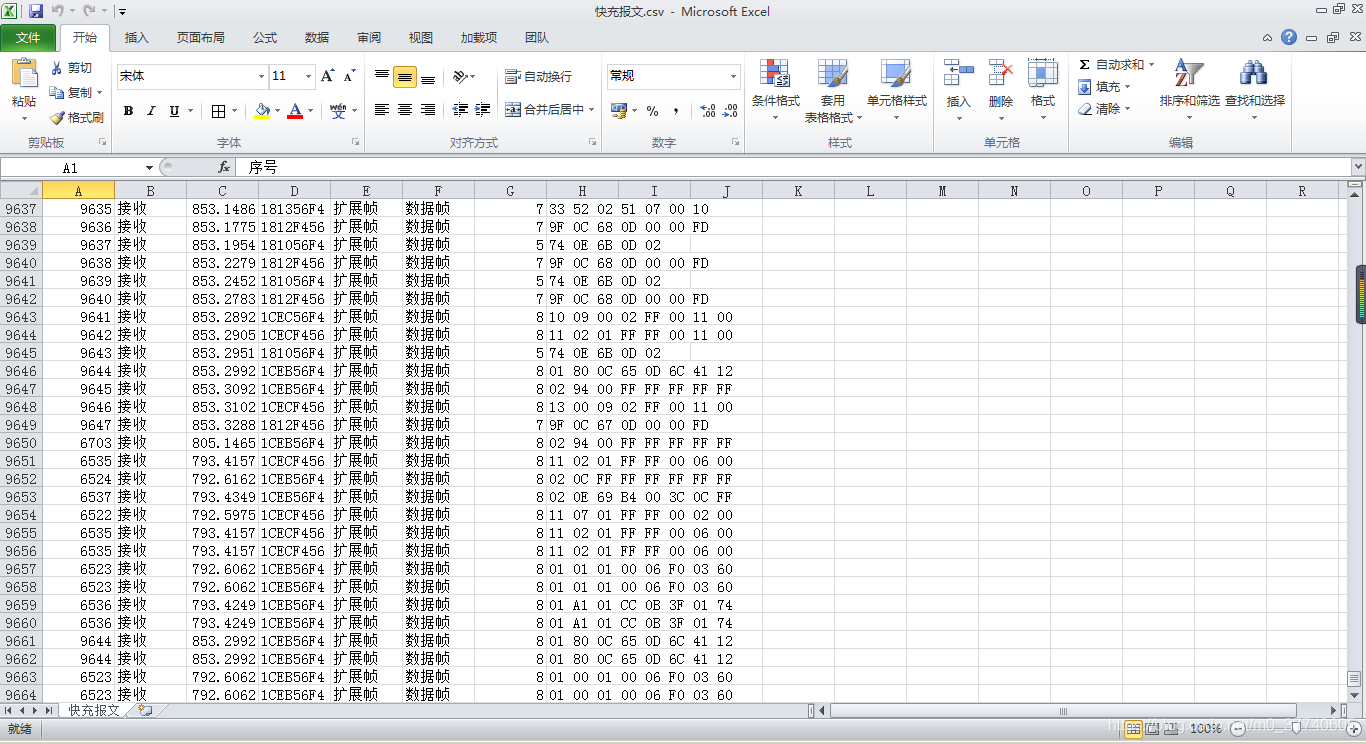
Task: Switch to Page Layout view in status bar
Action: [x=1153, y=729]
